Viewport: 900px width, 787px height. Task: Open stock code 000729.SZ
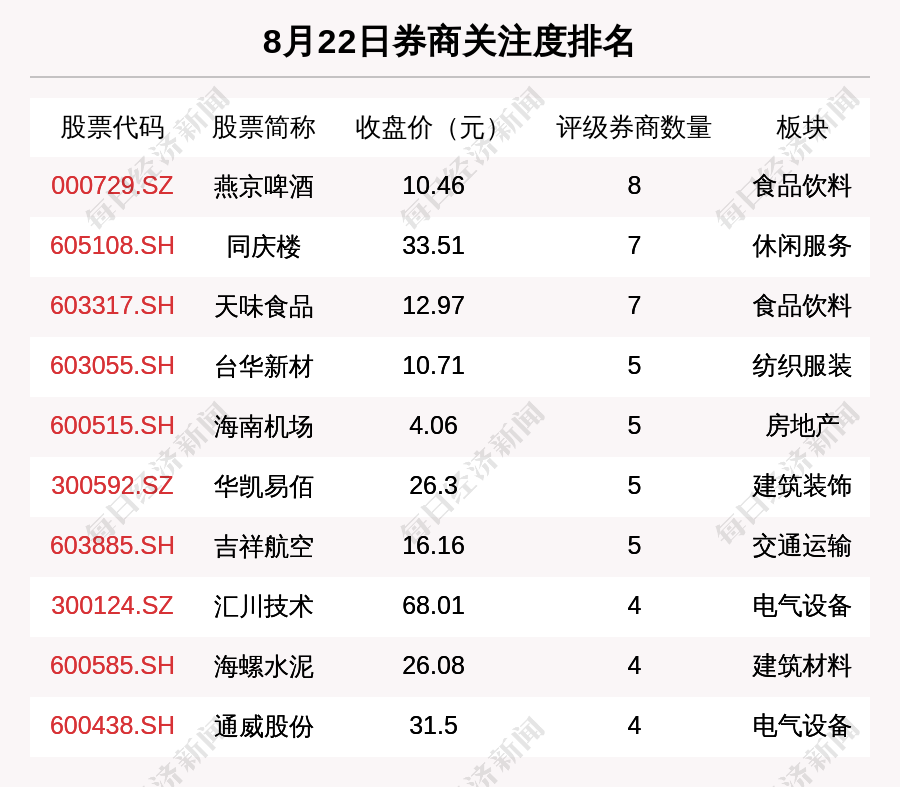tap(112, 186)
